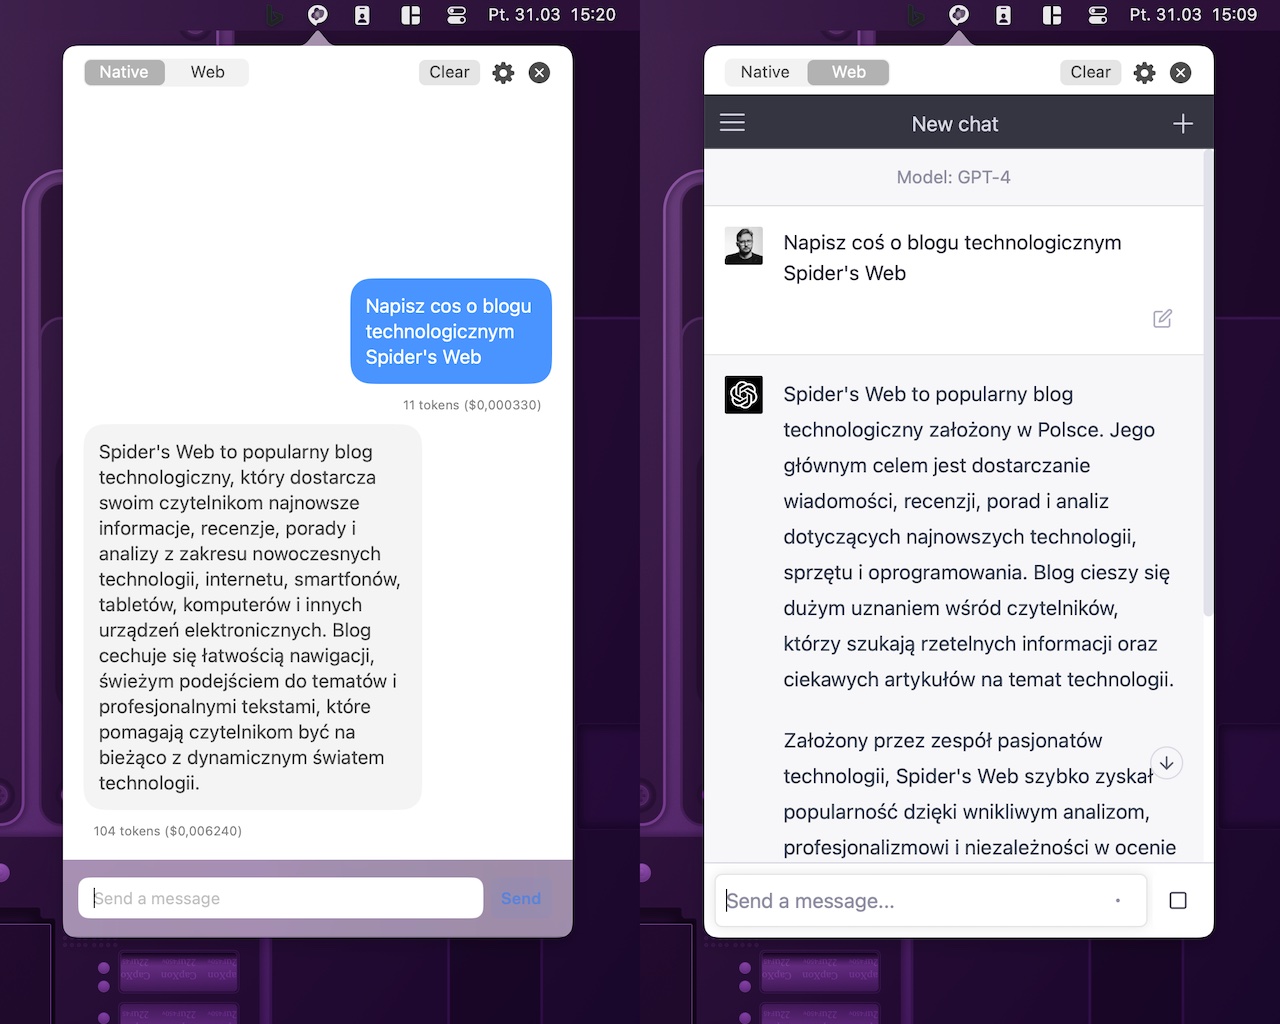Click window layout icon in left menu bar

[x=410, y=15]
